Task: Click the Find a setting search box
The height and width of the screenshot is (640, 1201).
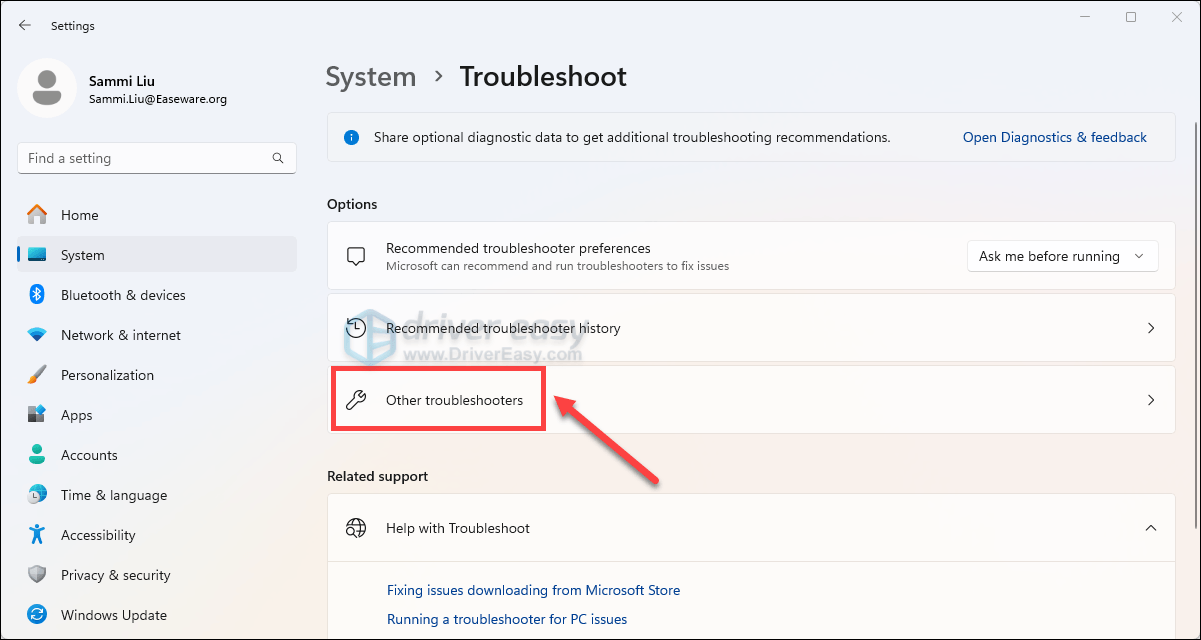Action: click(145, 158)
